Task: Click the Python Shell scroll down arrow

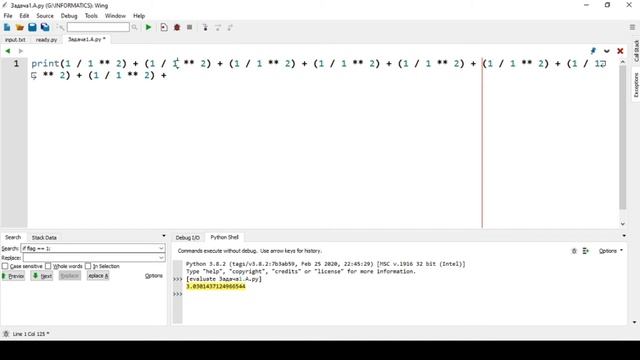Action: pyautogui.click(x=634, y=322)
